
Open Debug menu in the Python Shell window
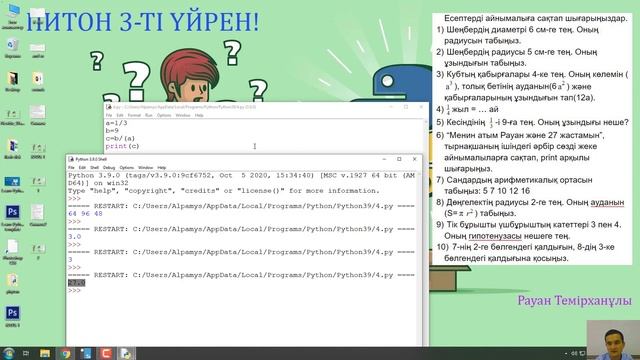point(109,168)
